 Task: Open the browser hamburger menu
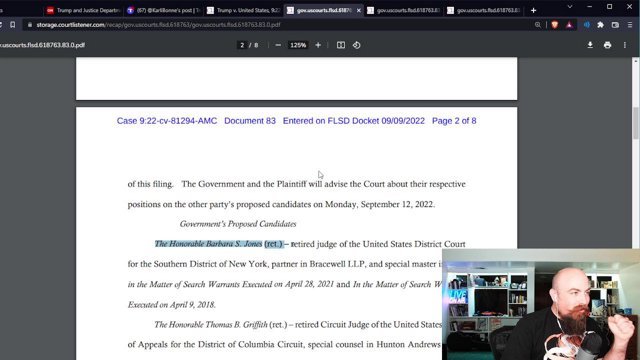click(x=630, y=25)
